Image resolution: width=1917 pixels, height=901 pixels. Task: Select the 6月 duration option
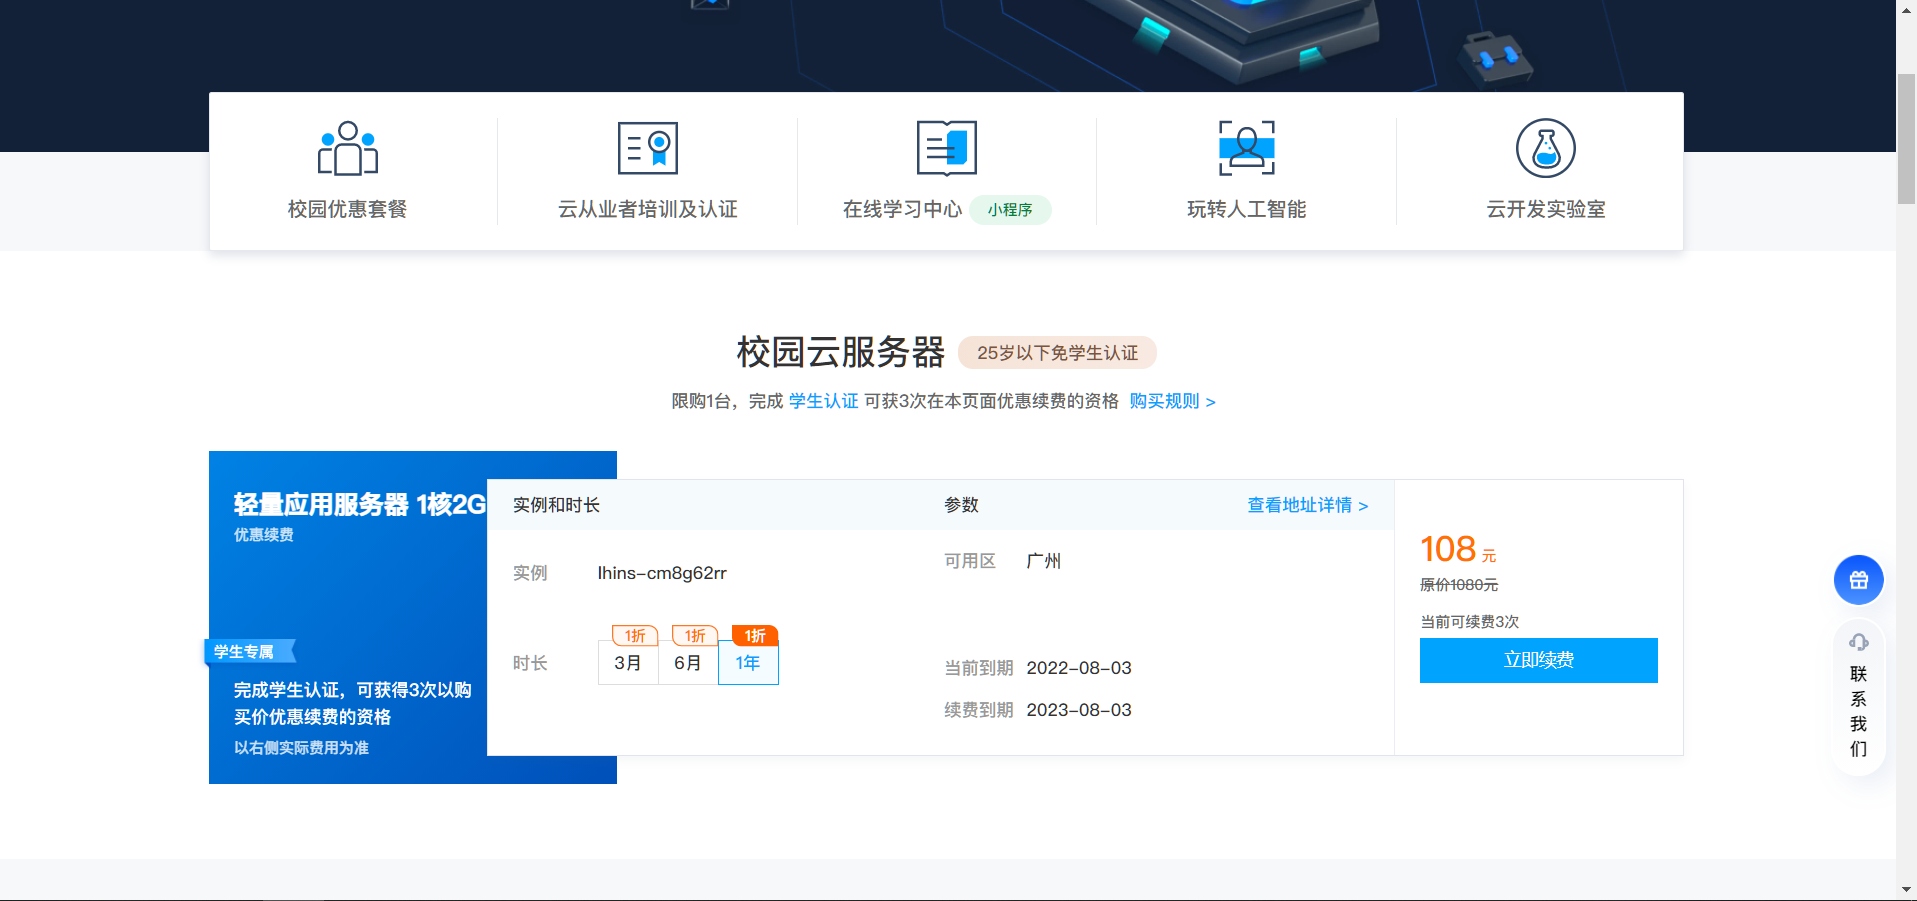click(688, 663)
